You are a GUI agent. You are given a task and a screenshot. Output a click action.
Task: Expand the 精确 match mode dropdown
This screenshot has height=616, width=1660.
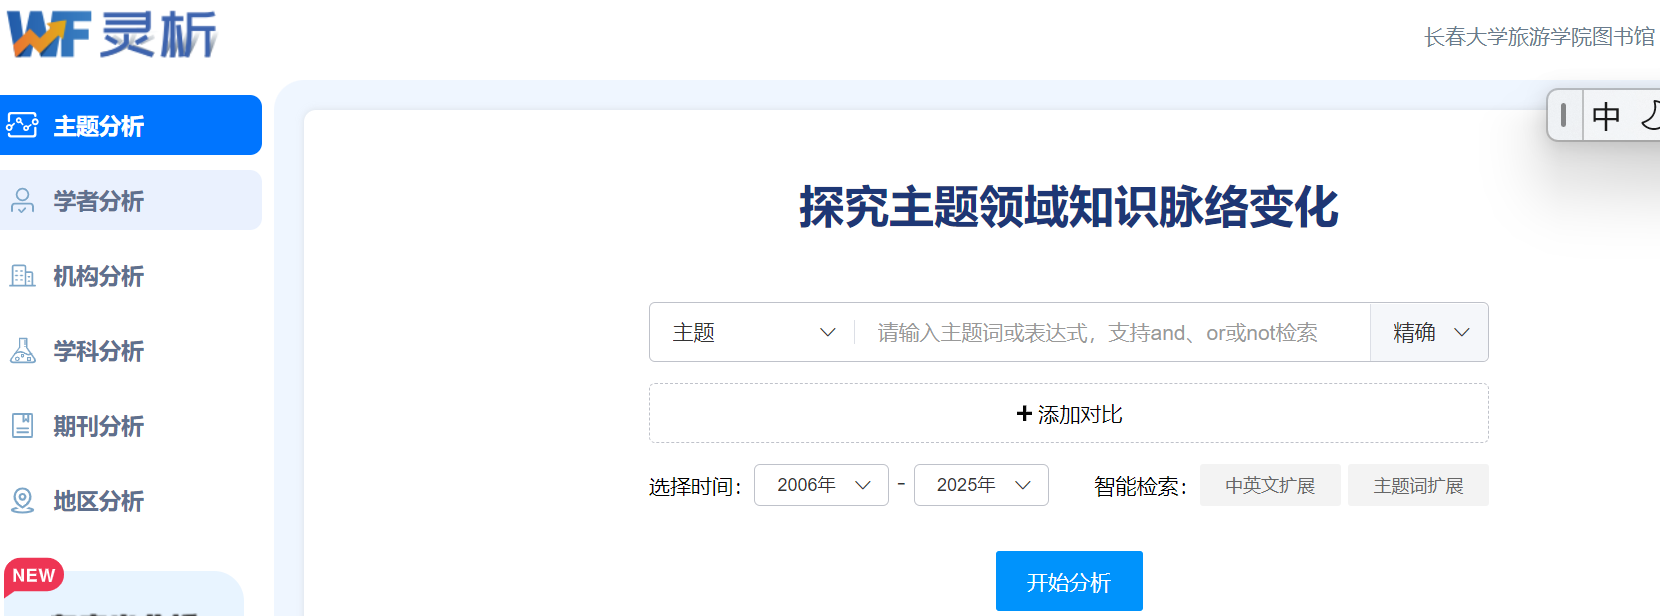[1429, 332]
